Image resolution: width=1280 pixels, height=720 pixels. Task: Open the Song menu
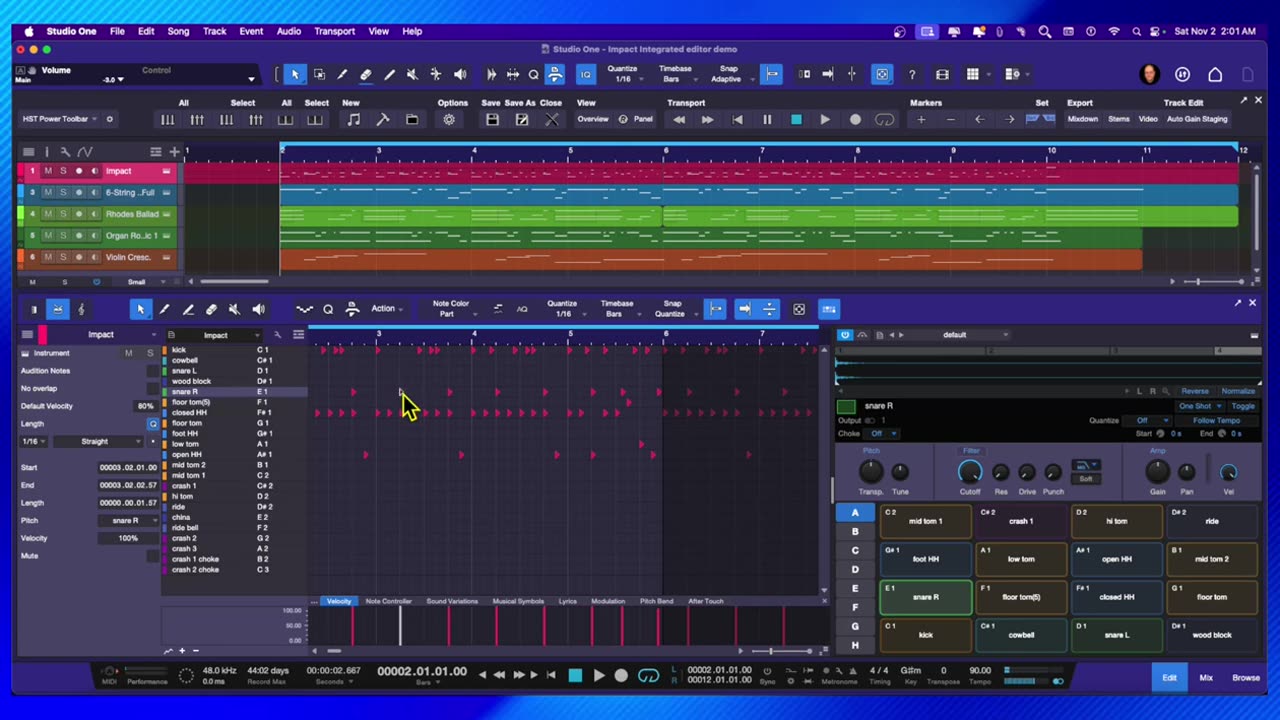pyautogui.click(x=178, y=31)
